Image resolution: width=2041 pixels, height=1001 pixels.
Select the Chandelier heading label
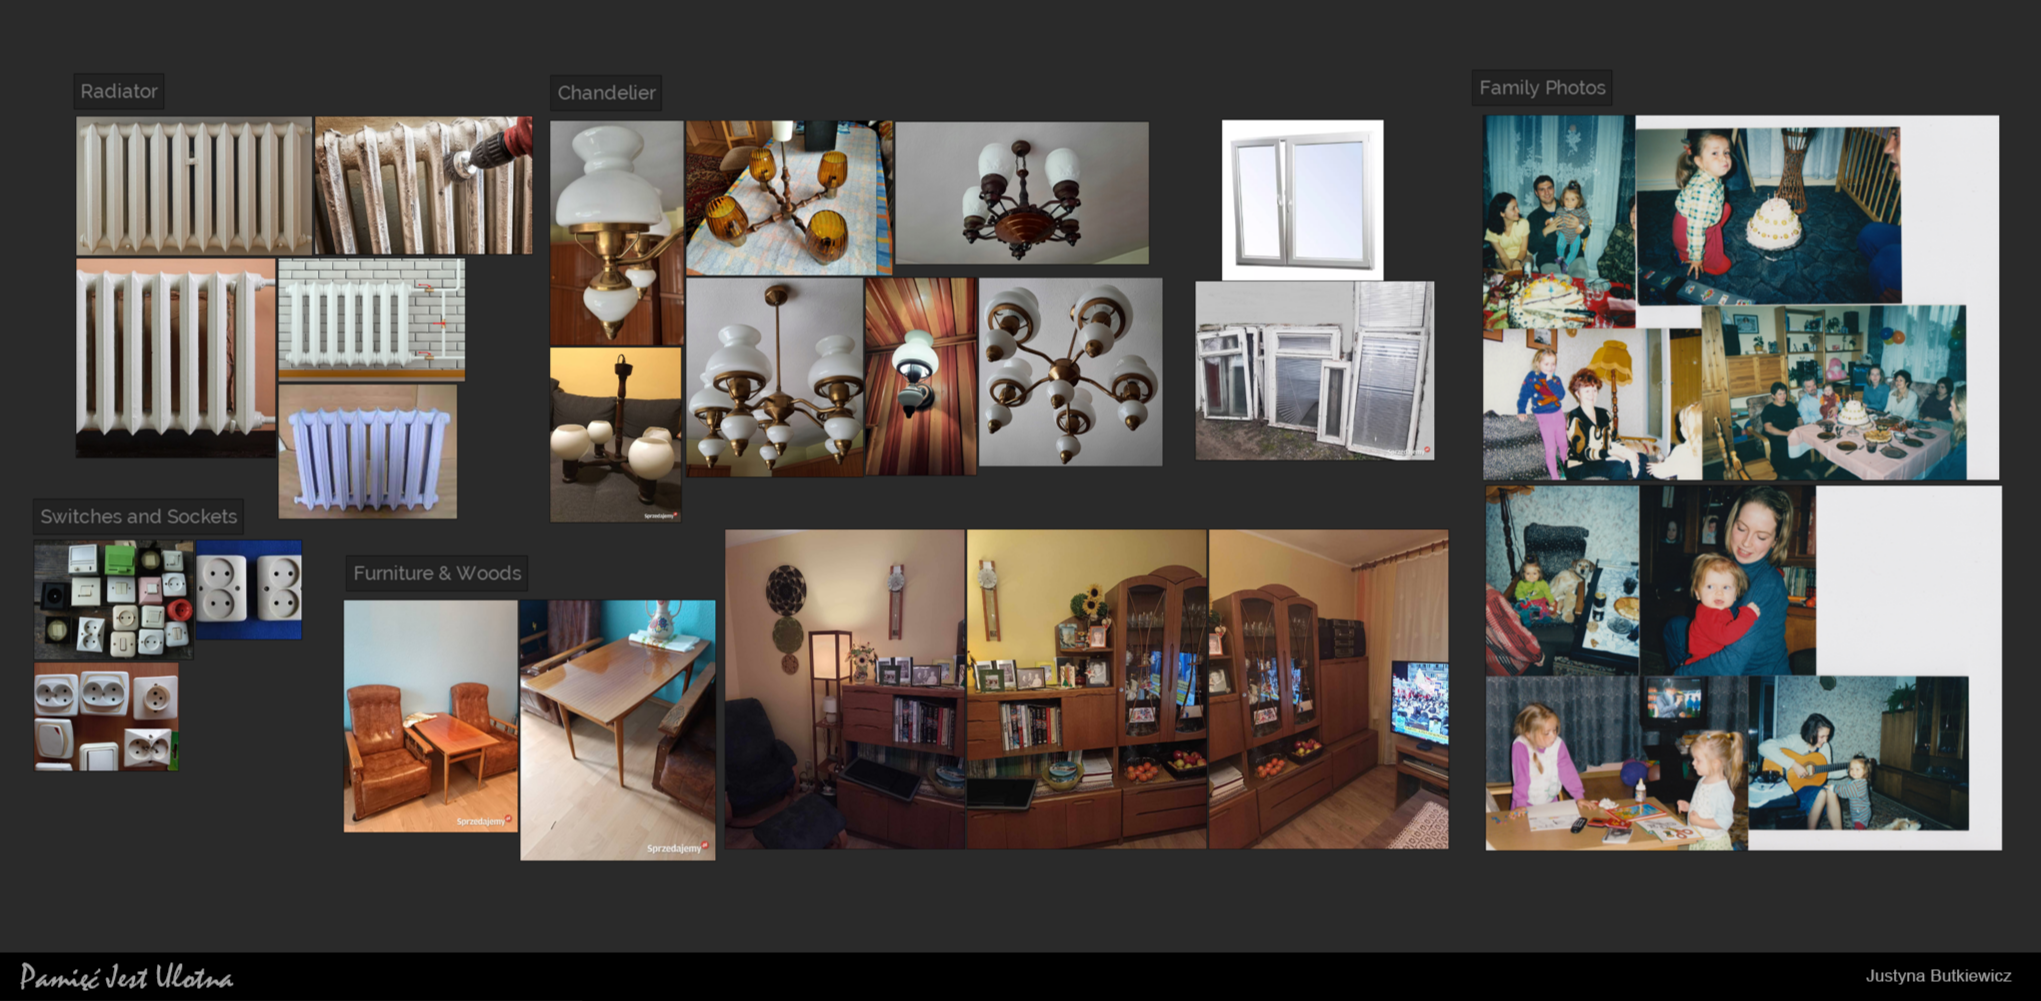click(606, 93)
